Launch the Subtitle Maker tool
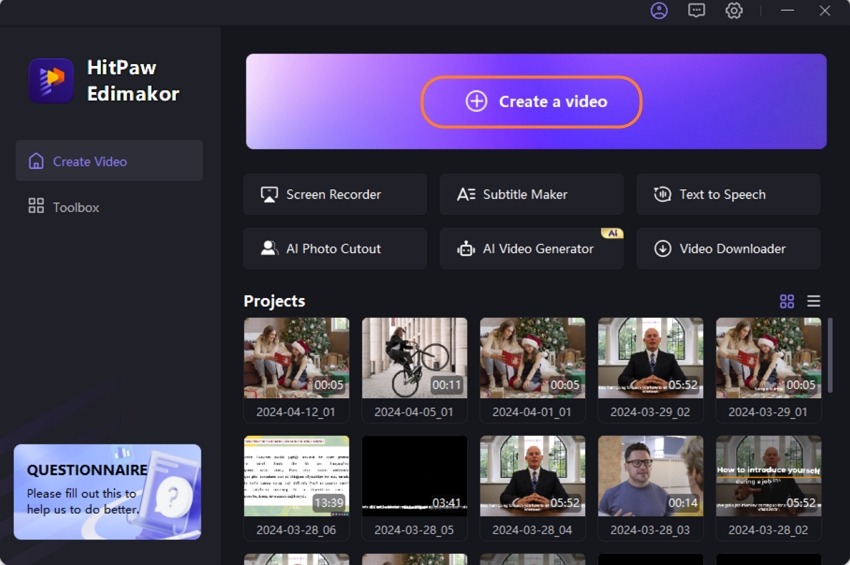Screen dimensions: 850x565 (x=531, y=194)
